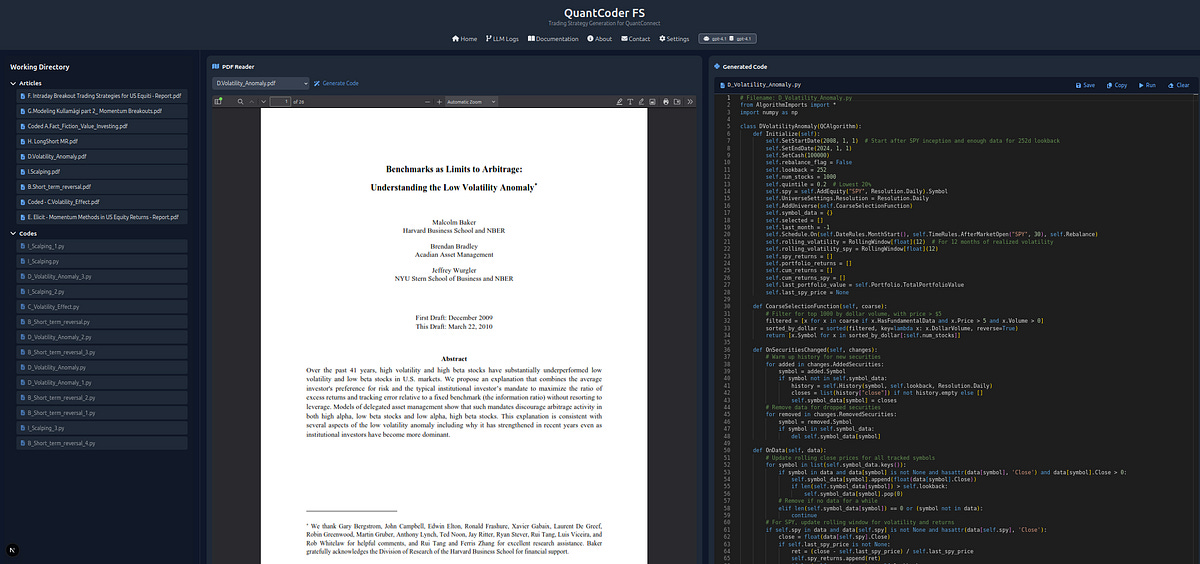This screenshot has height=564, width=1200.
Task: Click the PDF page number field
Action: click(280, 101)
